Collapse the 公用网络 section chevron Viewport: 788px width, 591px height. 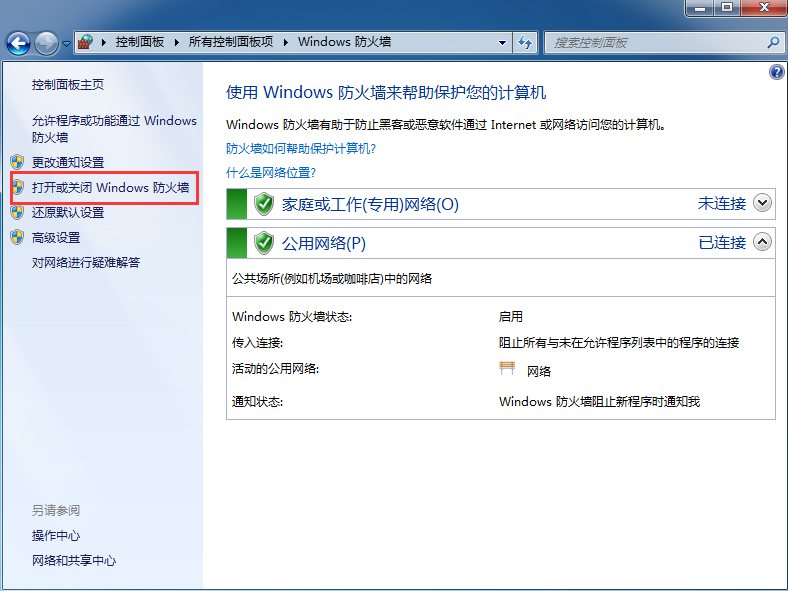coord(762,242)
